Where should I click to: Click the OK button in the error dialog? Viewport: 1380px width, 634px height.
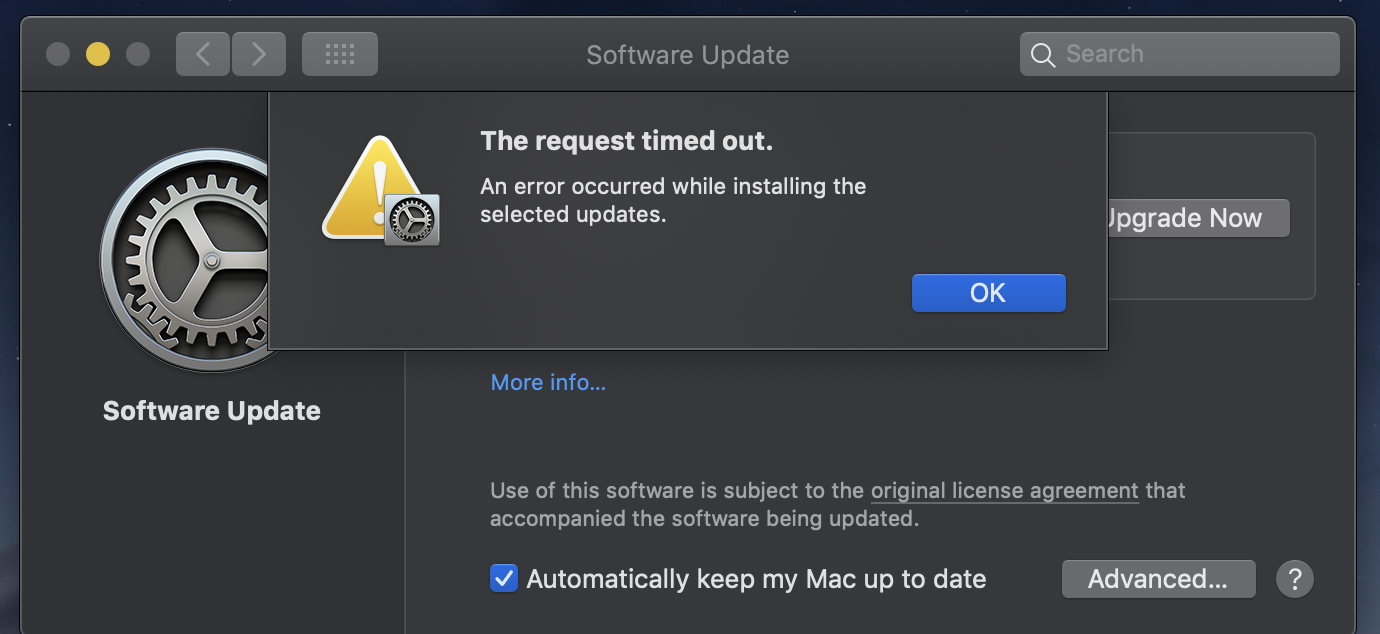pyautogui.click(x=988, y=293)
